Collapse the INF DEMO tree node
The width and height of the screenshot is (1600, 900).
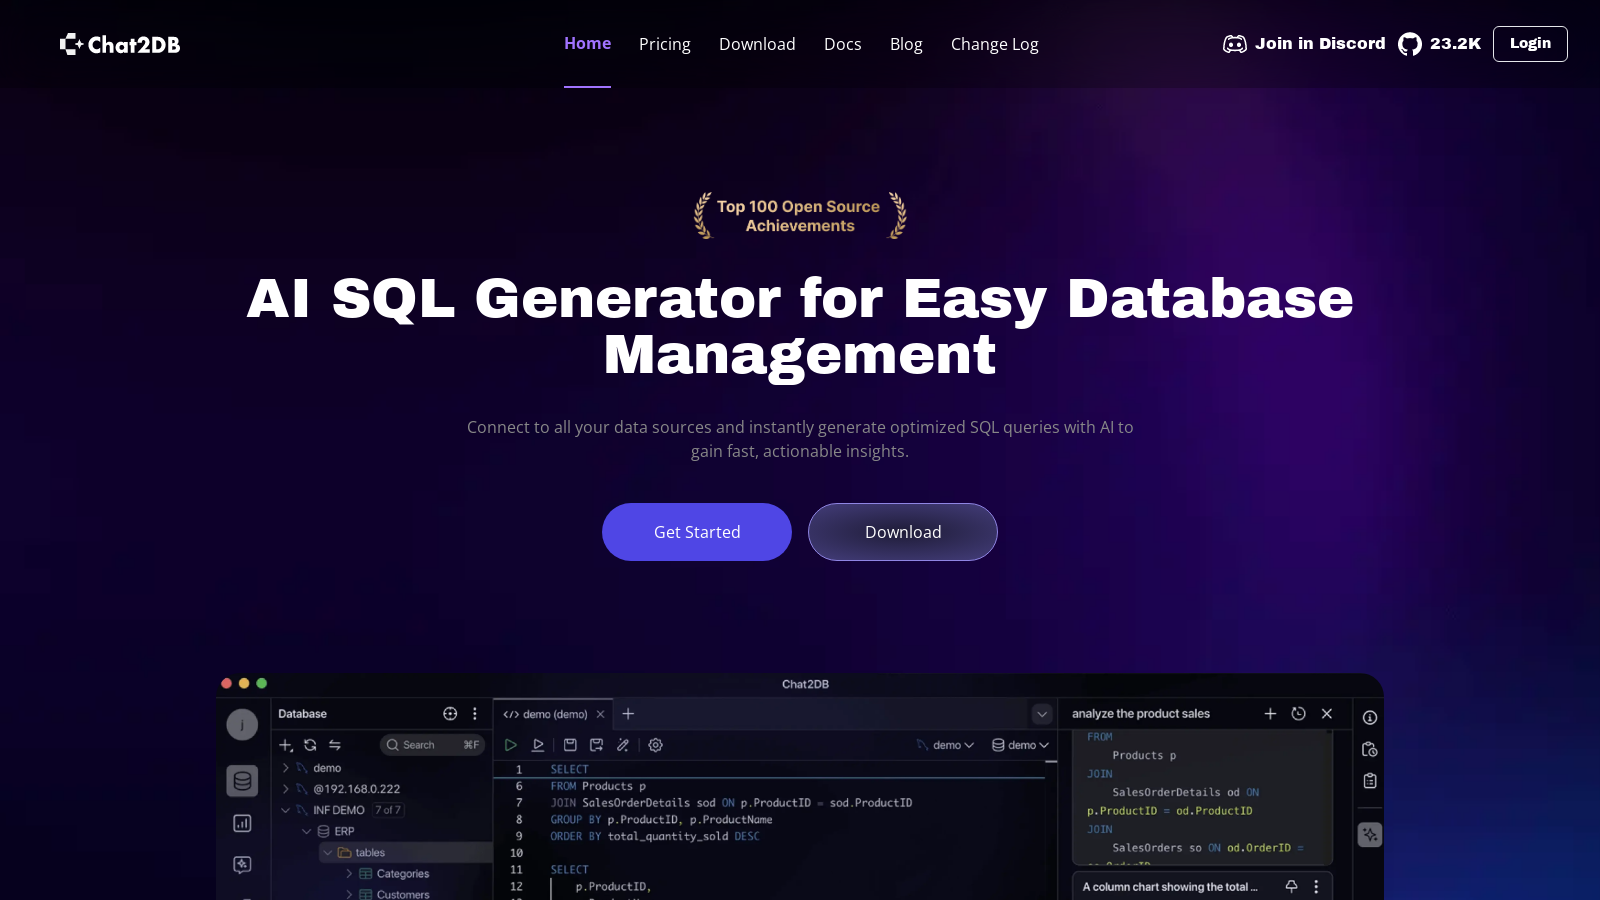(286, 810)
